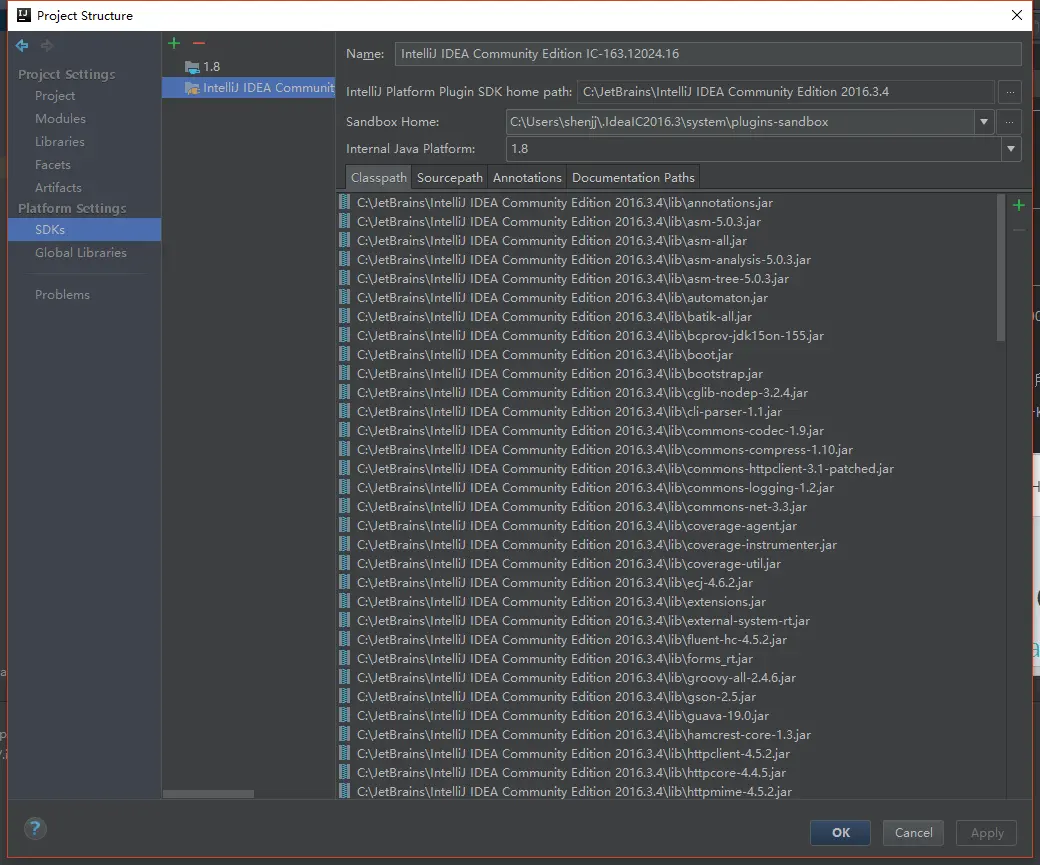Select the commons-logging-1.2.jar row
1040x865 pixels.
667,488
